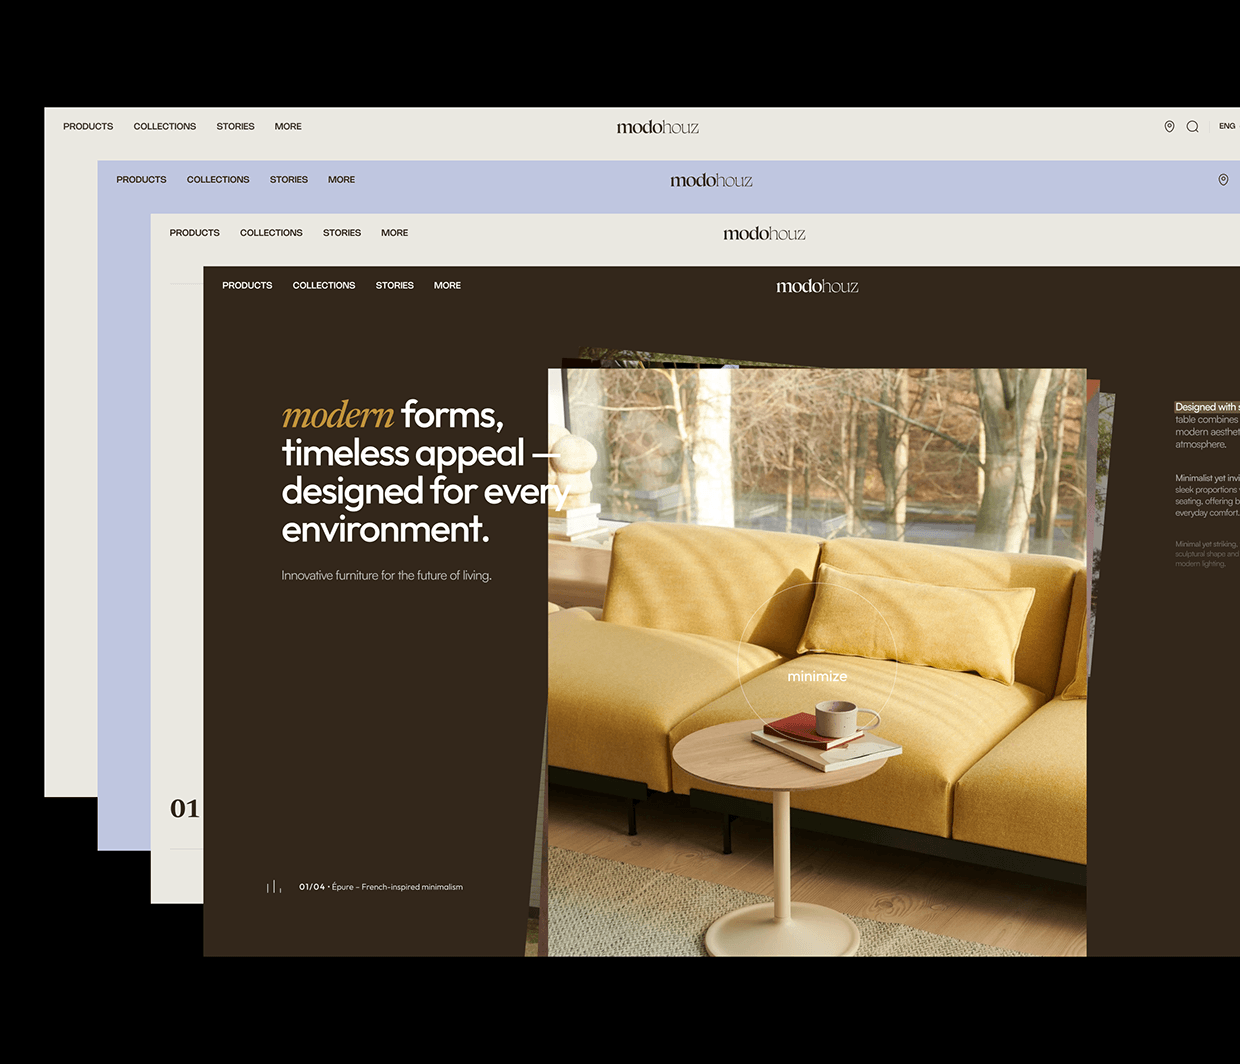Click the 01/04 Épure French-inspired minimalism caption
Screen dimensions: 1240x1064
pyautogui.click(x=381, y=887)
